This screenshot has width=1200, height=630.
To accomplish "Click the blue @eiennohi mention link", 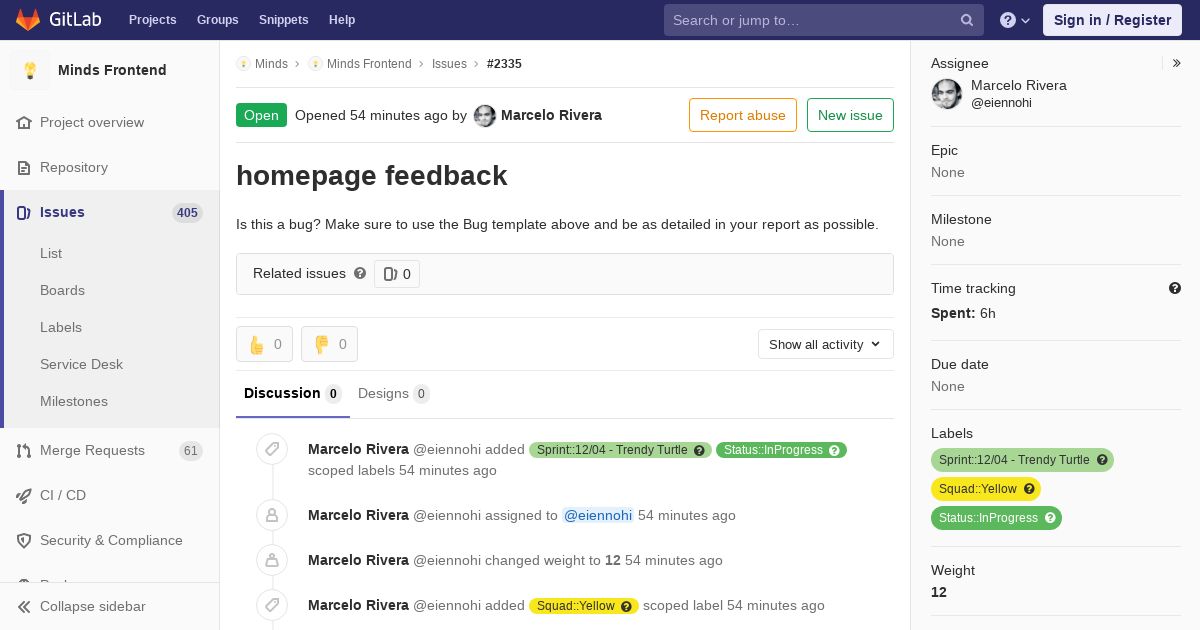I will click(x=598, y=515).
